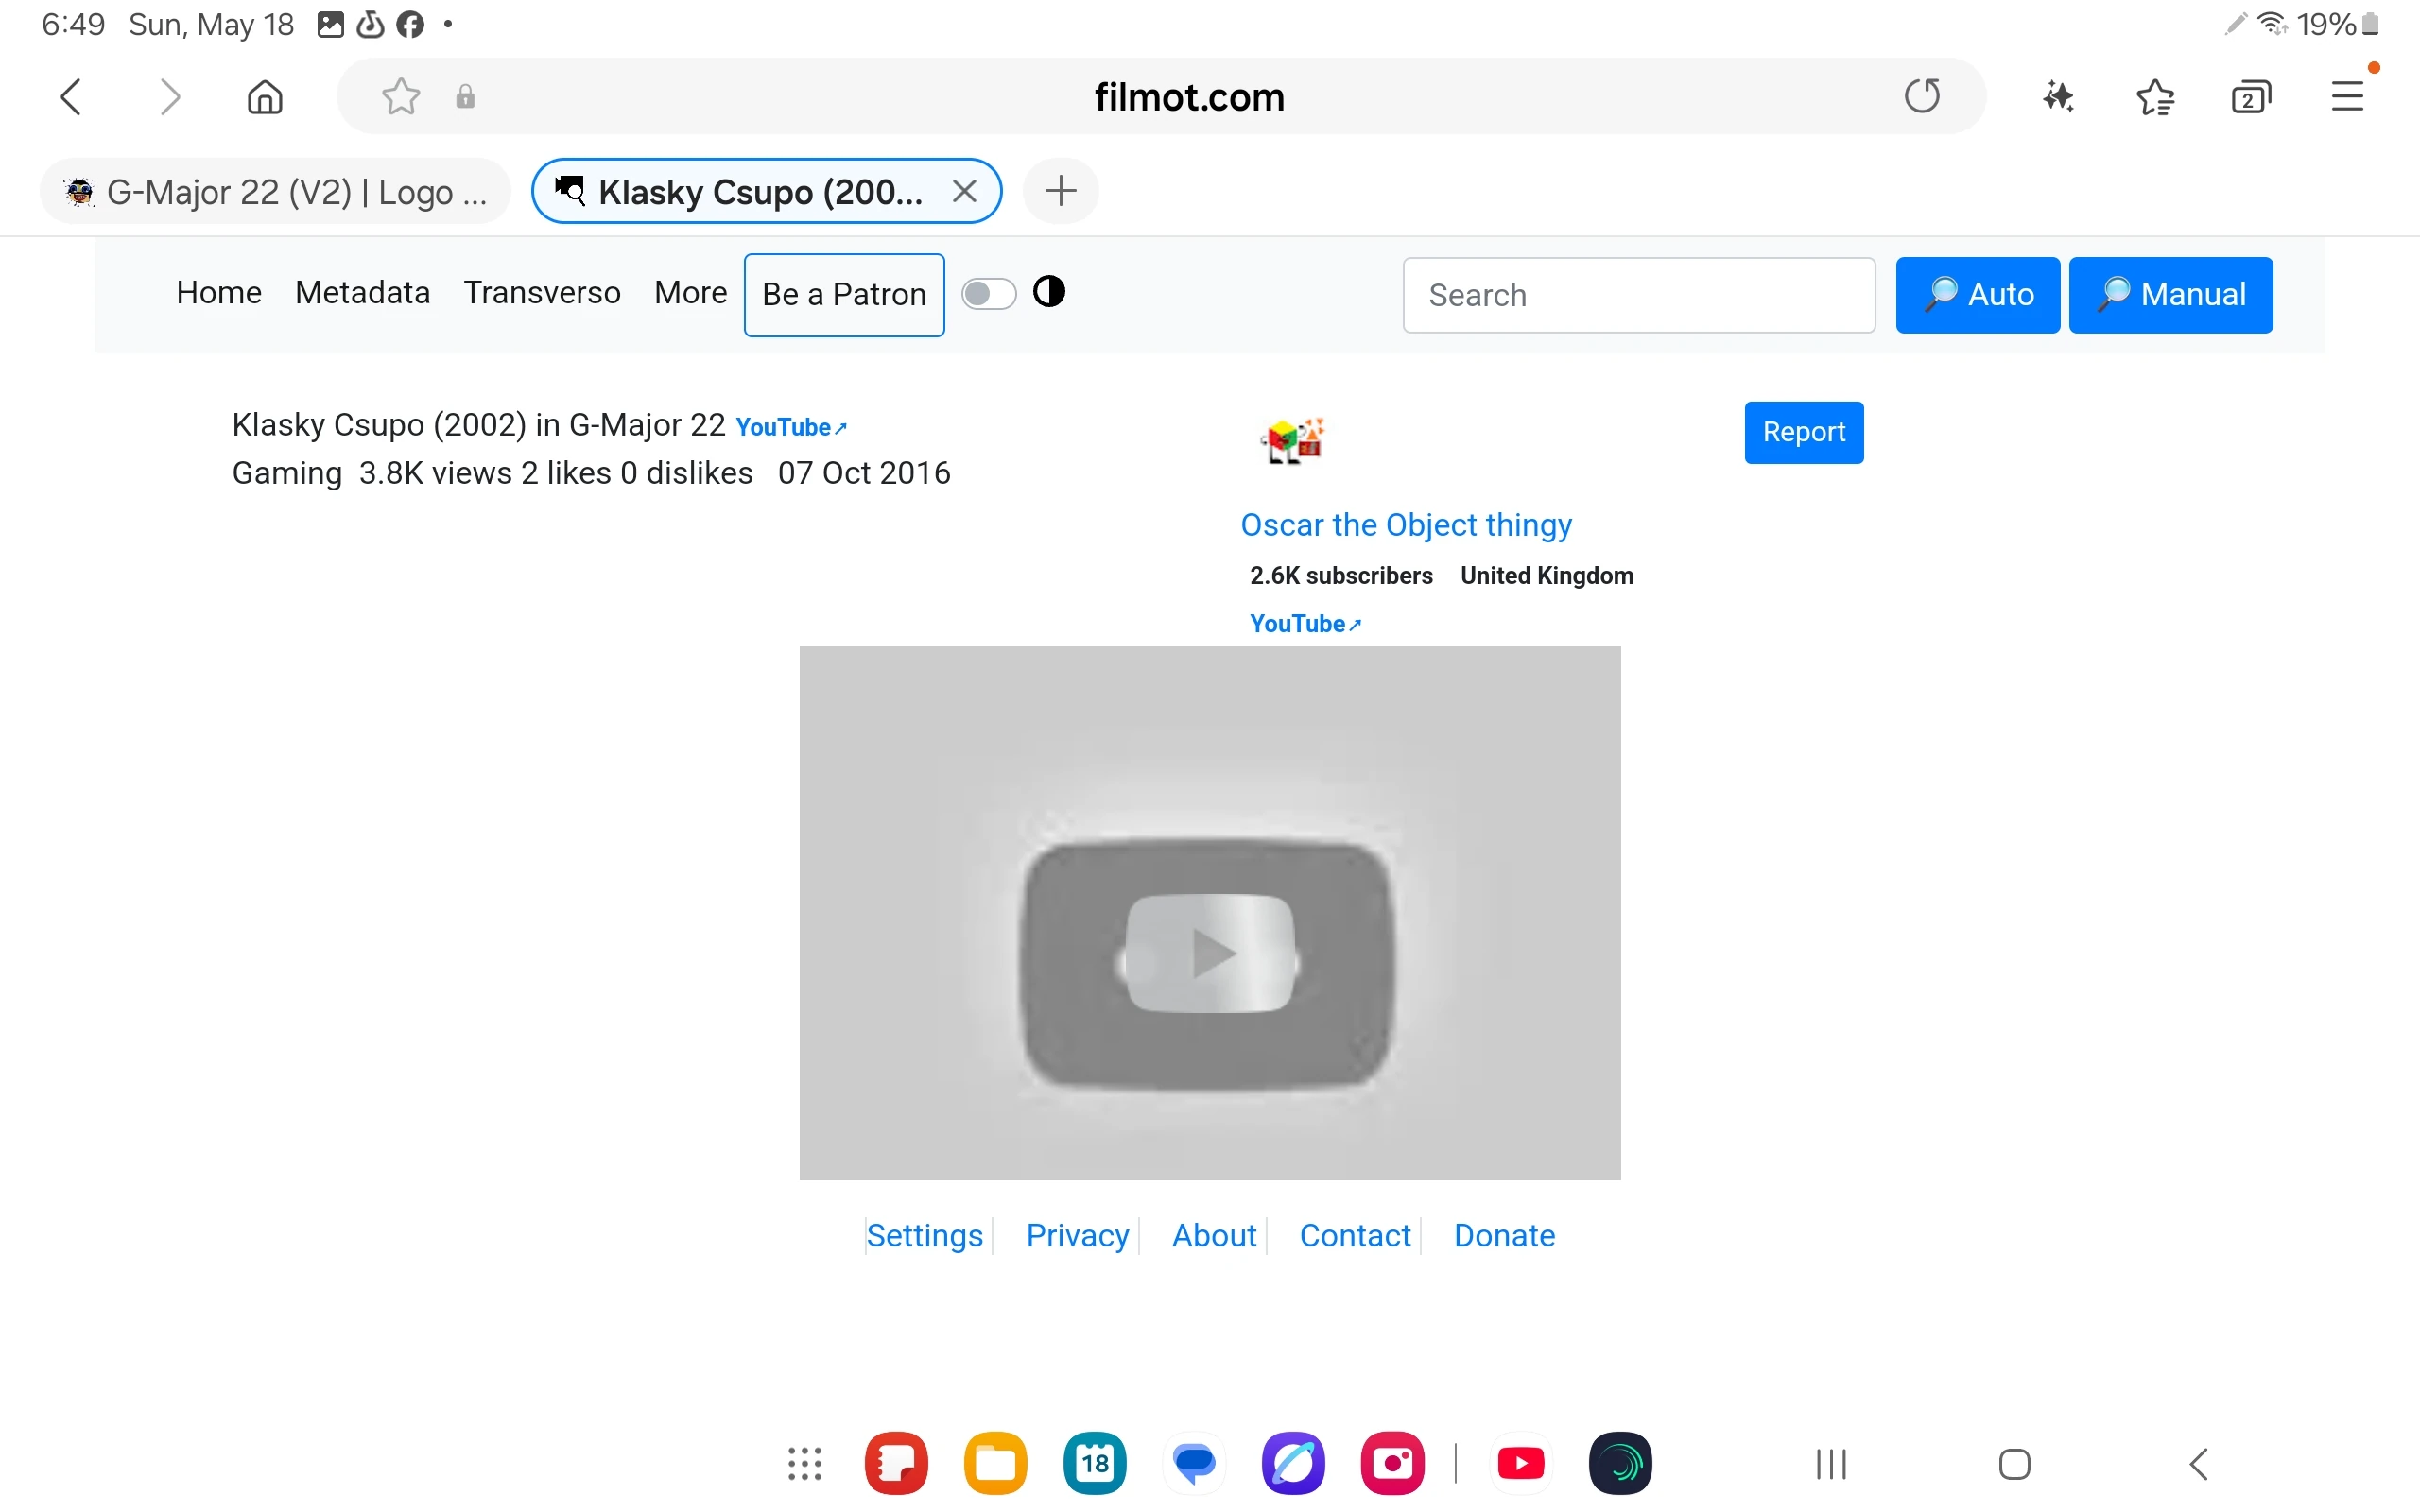Image resolution: width=2420 pixels, height=1512 pixels.
Task: Reload the filmot.com page
Action: [1921, 97]
